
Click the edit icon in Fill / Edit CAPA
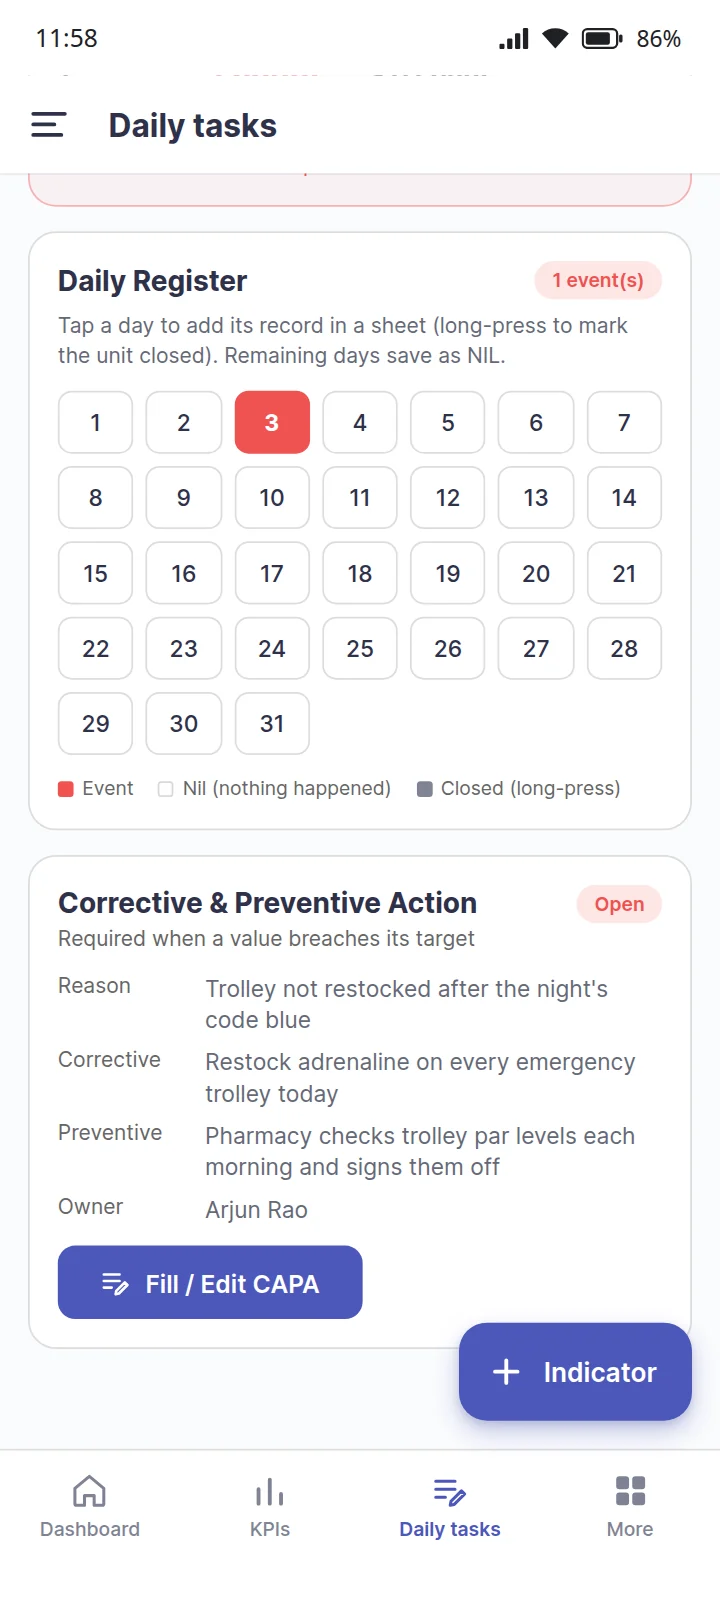115,1283
